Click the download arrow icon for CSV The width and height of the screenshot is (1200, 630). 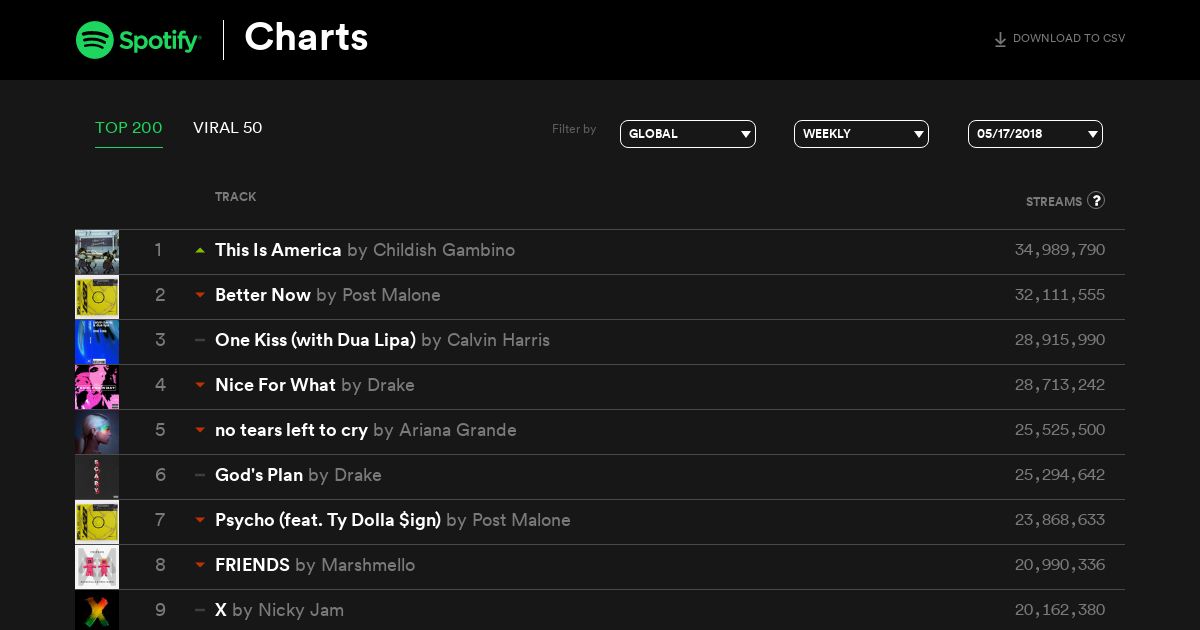point(1000,40)
